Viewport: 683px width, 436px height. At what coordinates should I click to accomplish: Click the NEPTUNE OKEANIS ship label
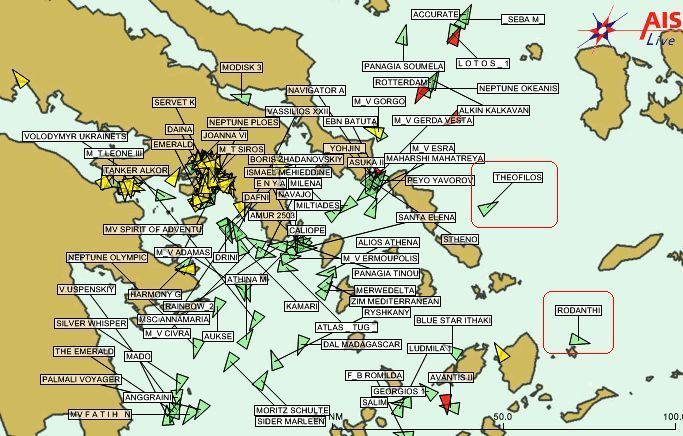518,89
